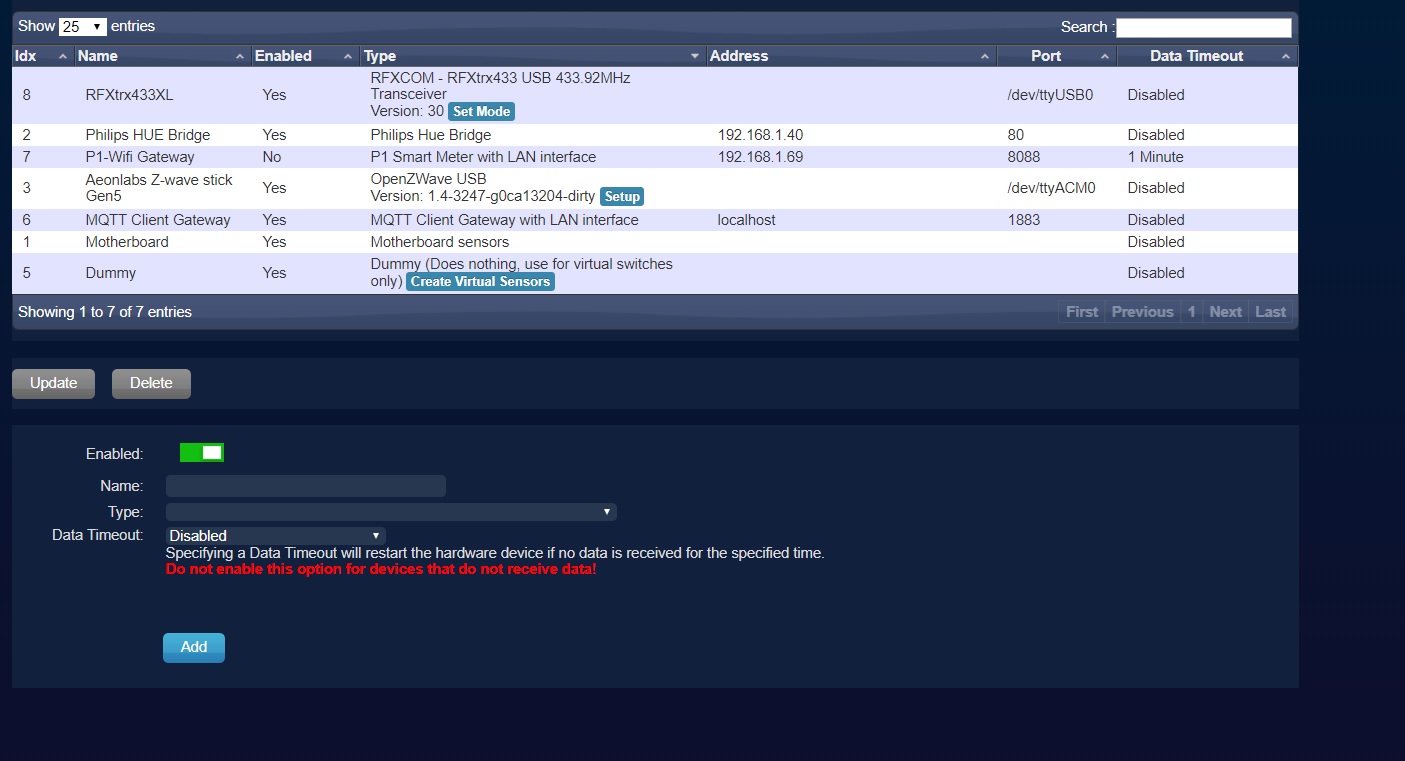
Task: Click the Motherboard sensors type cell
Action: tap(440, 242)
